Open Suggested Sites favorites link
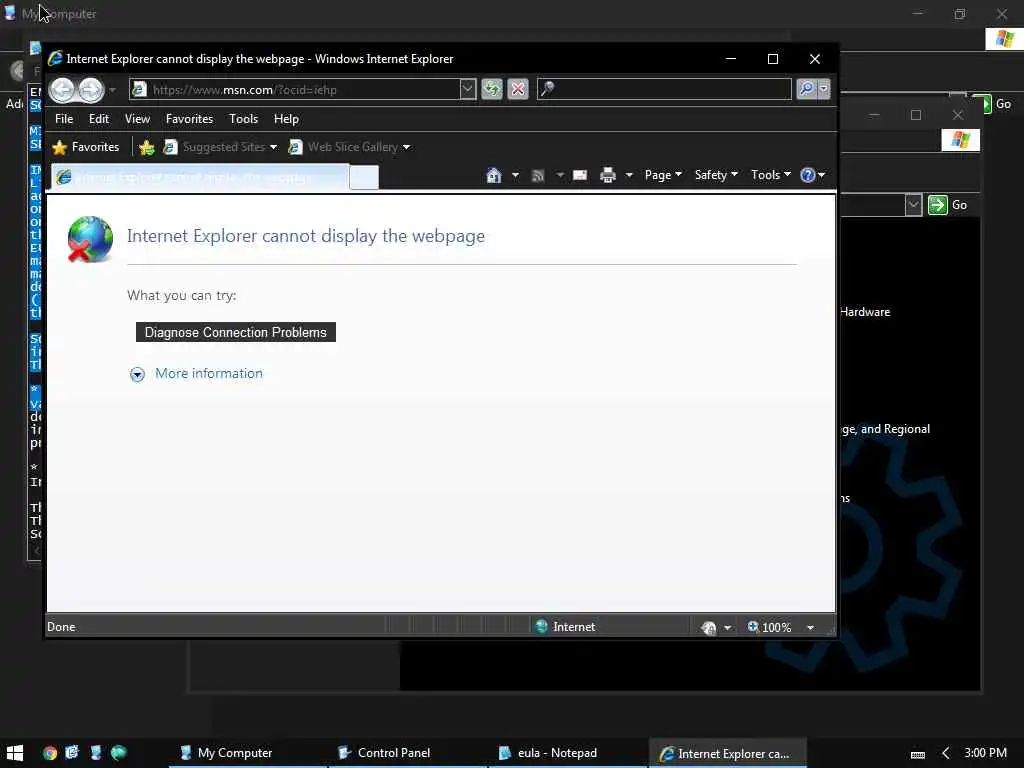This screenshot has width=1024, height=768. (x=219, y=147)
